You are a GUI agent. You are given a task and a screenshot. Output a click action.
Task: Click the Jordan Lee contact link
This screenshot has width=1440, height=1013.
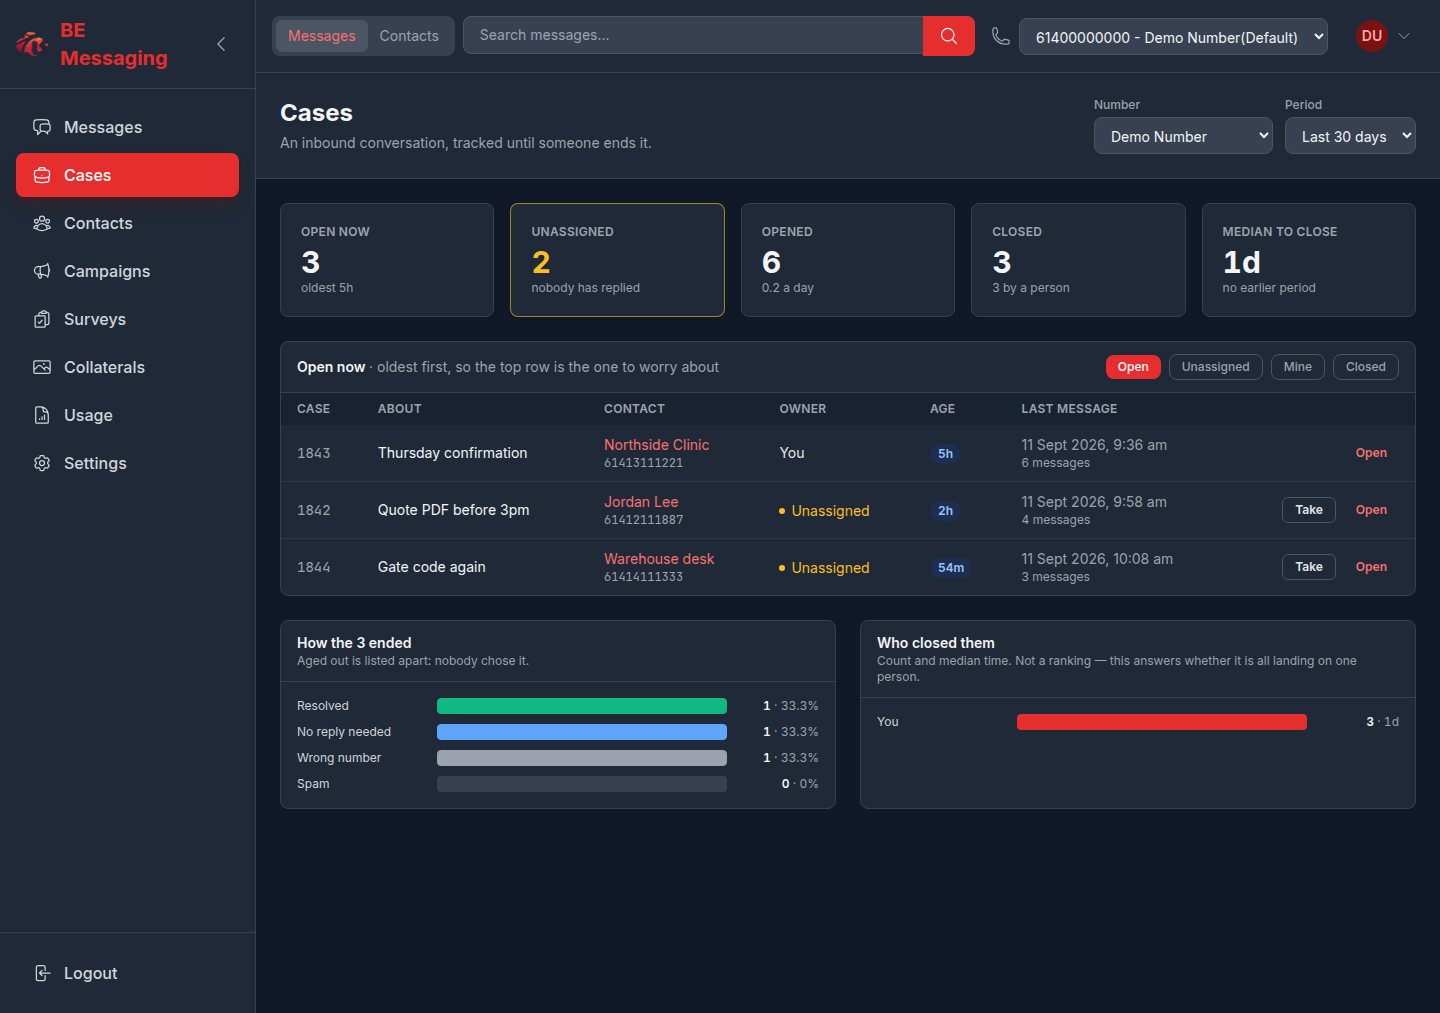coord(641,502)
